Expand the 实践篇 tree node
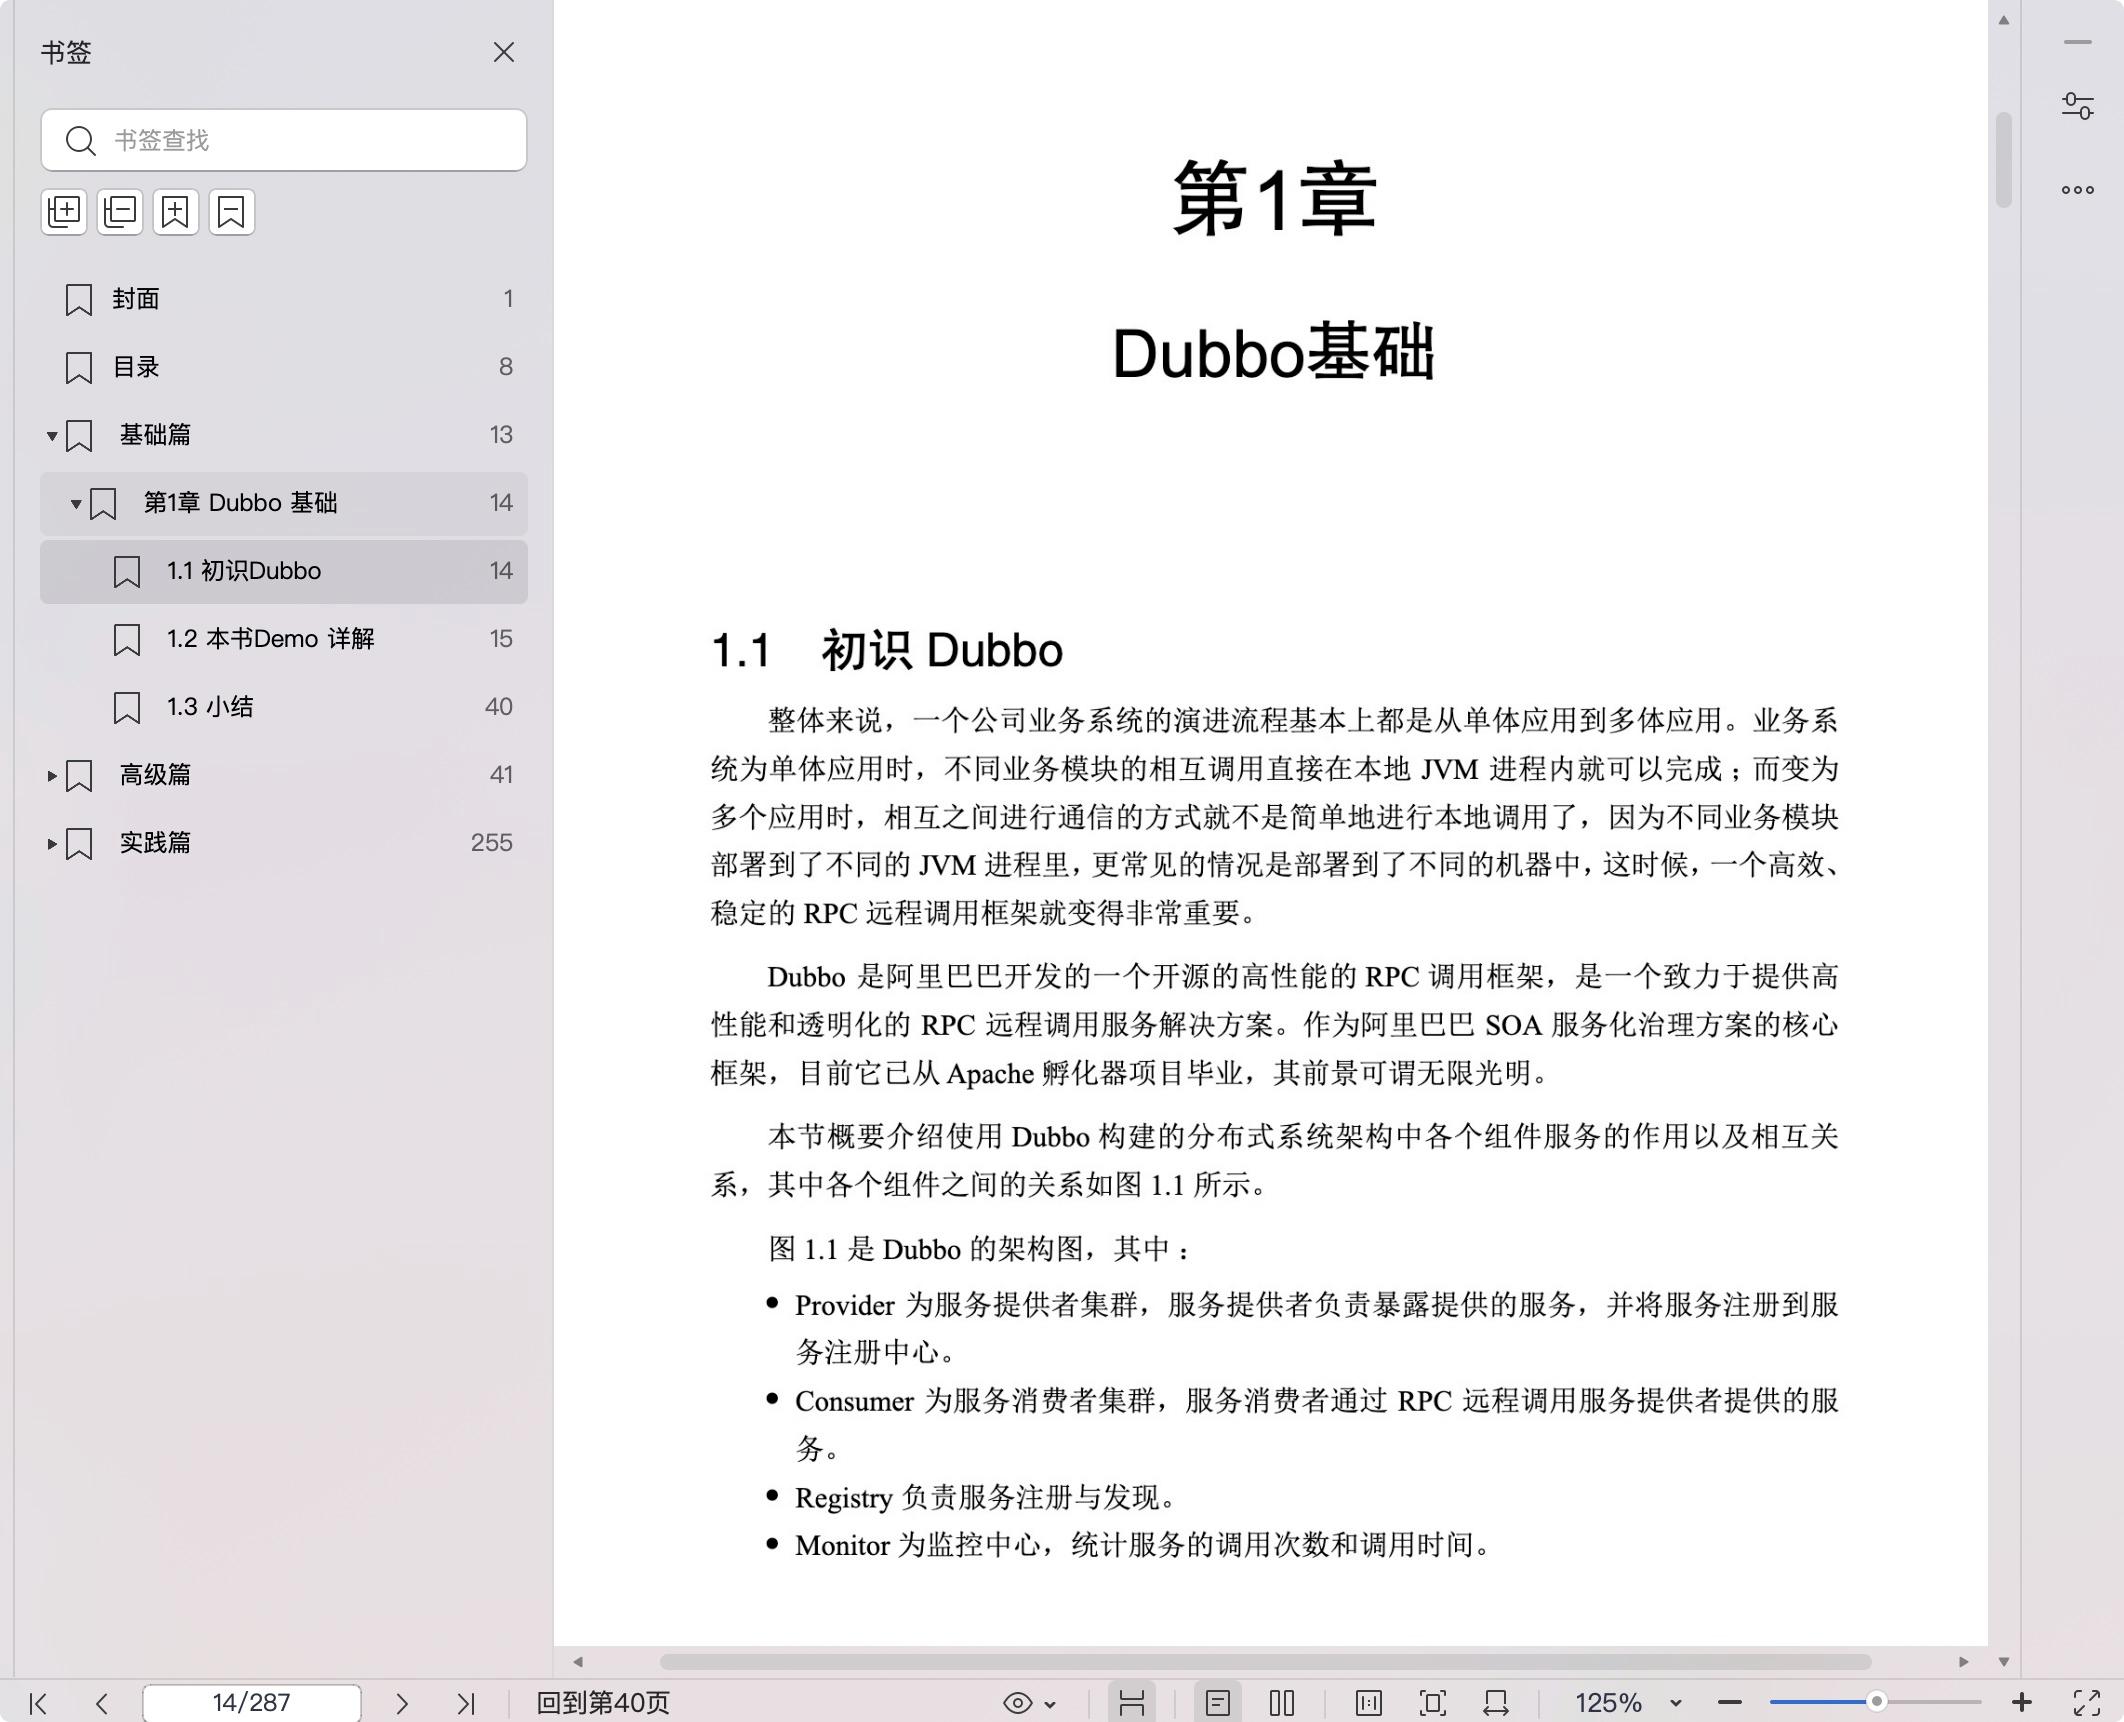2124x1722 pixels. 52,844
